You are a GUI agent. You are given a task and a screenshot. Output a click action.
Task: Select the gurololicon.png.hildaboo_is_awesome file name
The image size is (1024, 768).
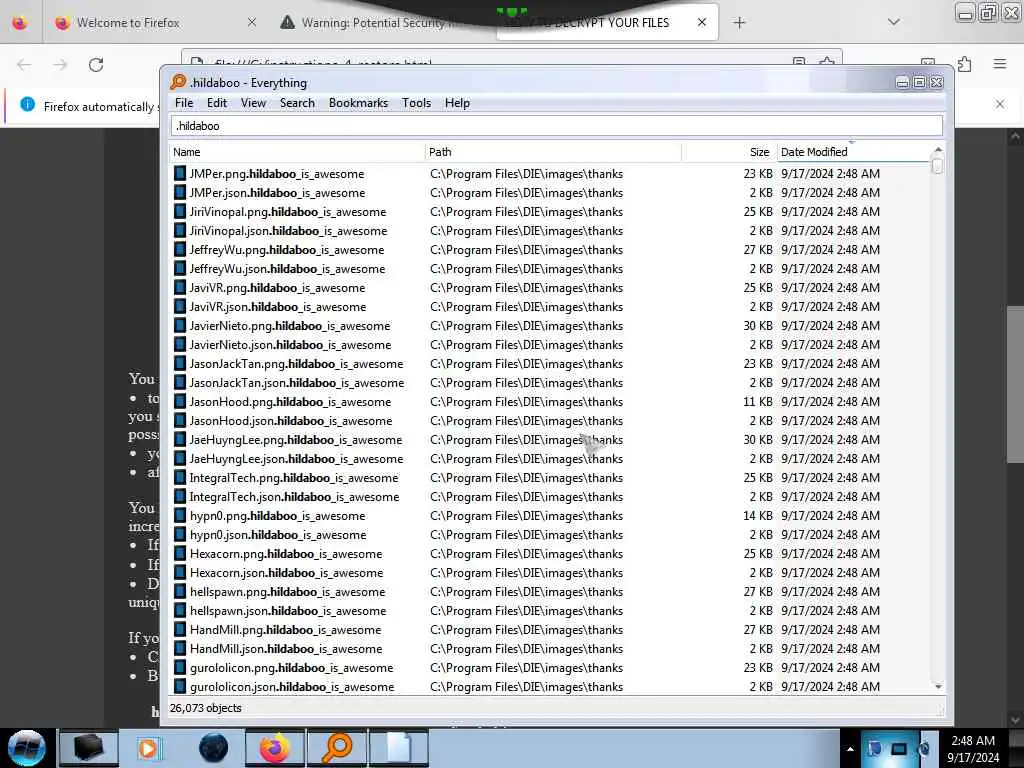(x=292, y=667)
